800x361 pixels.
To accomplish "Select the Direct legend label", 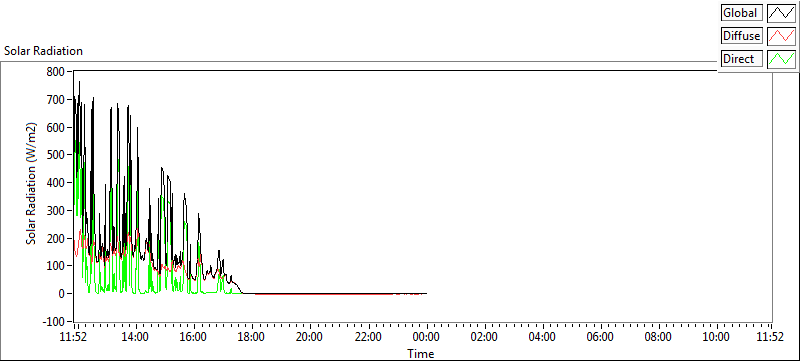I will 742,59.
